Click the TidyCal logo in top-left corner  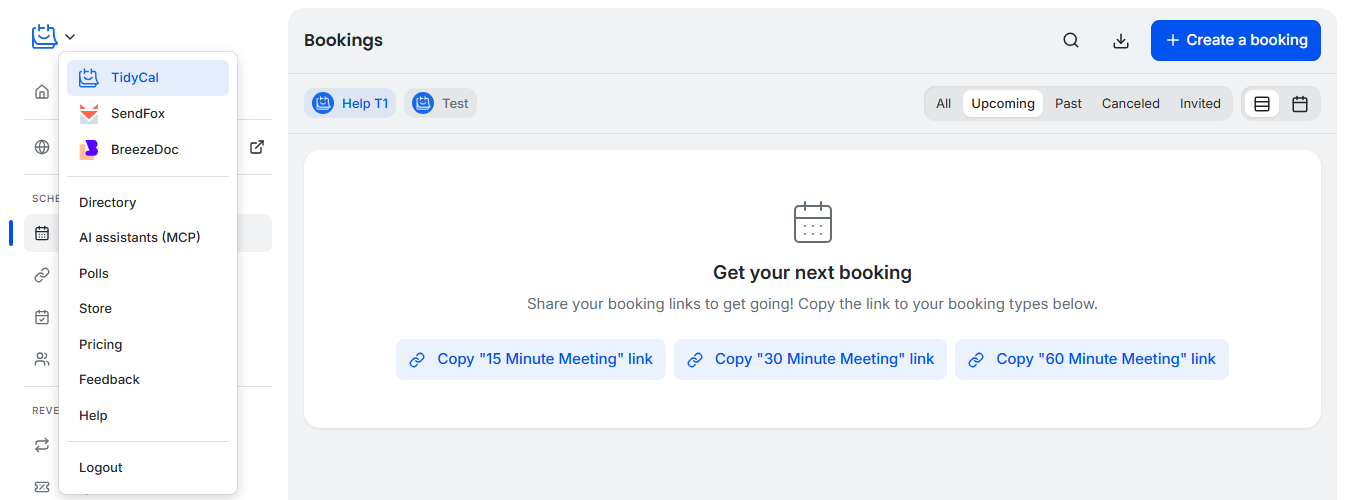coord(44,37)
